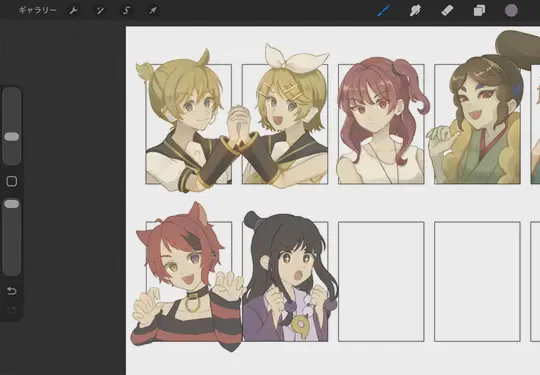Select the Brush tool

coord(384,10)
